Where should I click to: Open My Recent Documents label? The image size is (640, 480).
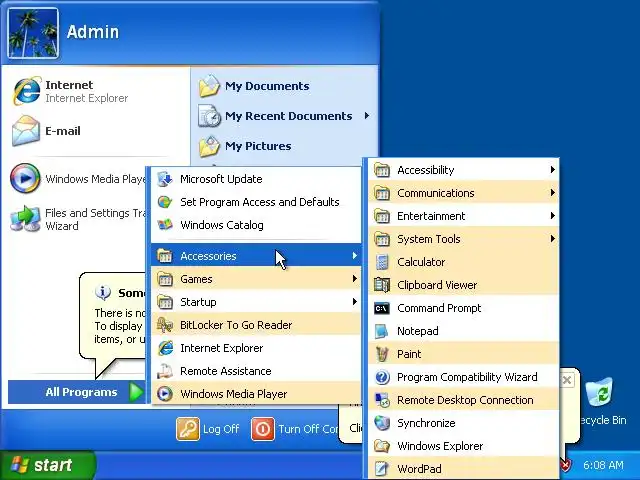[289, 116]
